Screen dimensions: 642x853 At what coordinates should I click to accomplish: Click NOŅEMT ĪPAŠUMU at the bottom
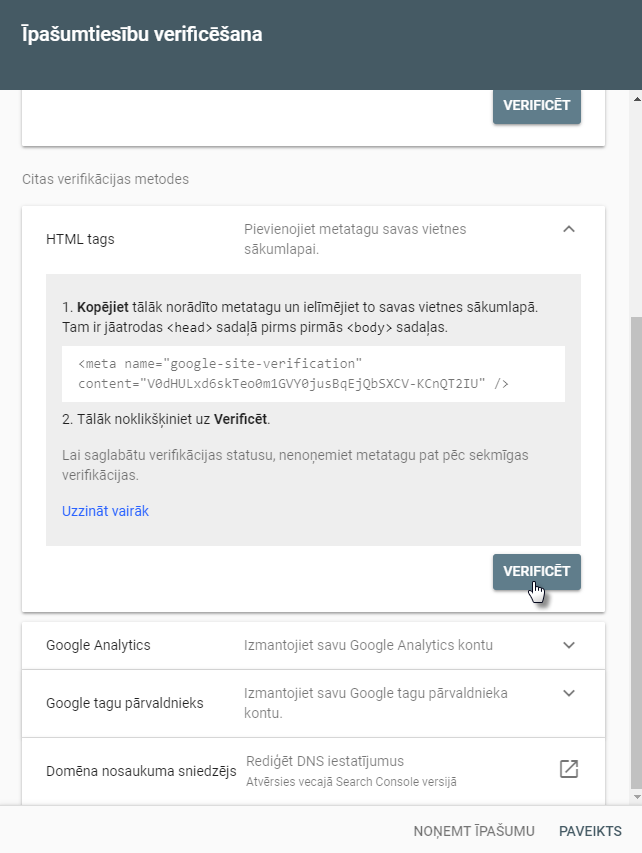click(x=474, y=831)
